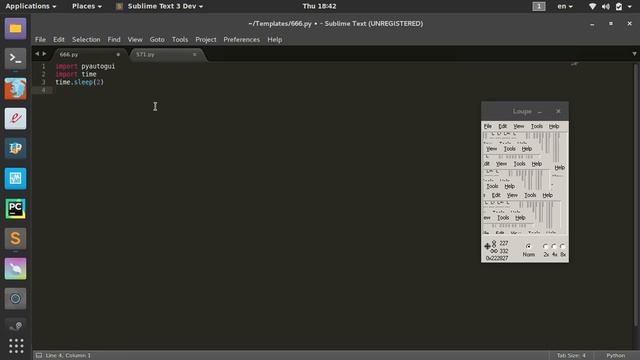This screenshot has height=360, width=640.
Task: Select the 8x zoom radio in Loupe
Action: tap(563, 247)
